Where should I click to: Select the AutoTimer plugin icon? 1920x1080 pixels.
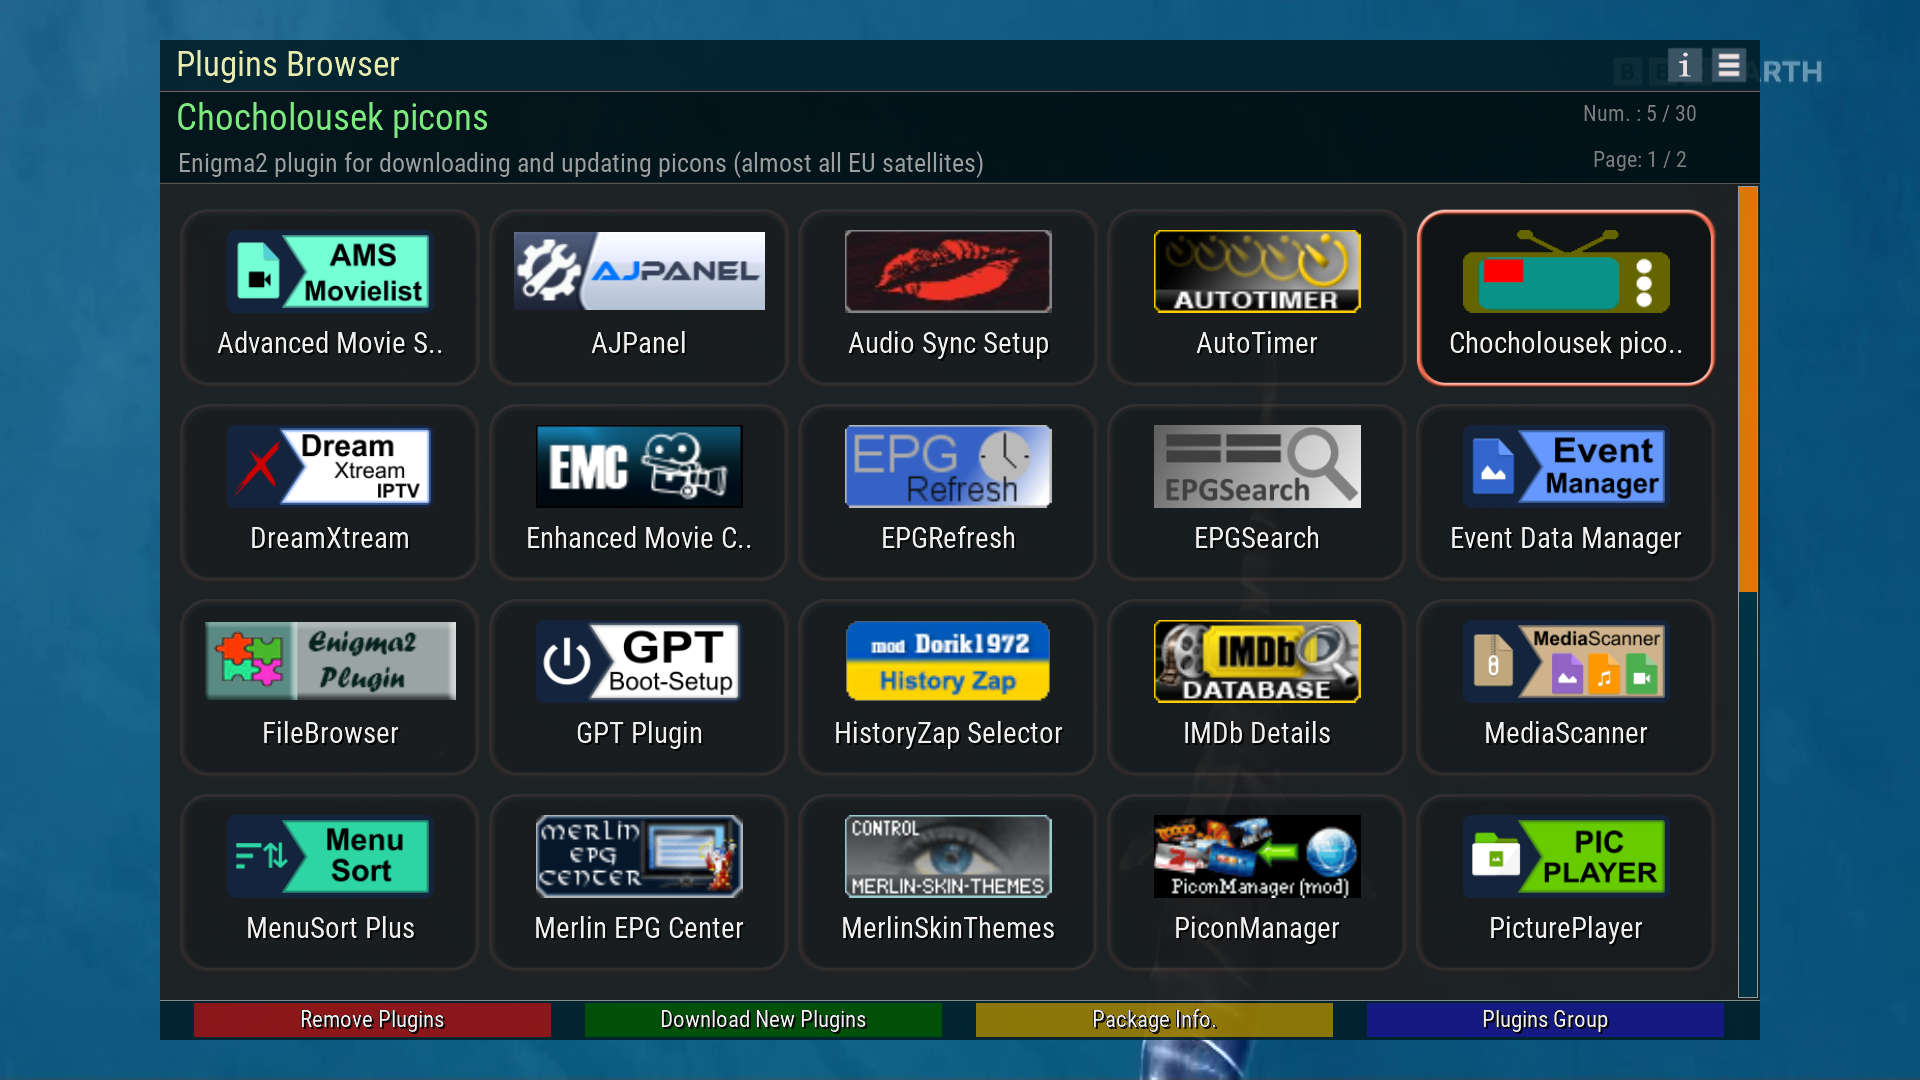pos(1257,272)
